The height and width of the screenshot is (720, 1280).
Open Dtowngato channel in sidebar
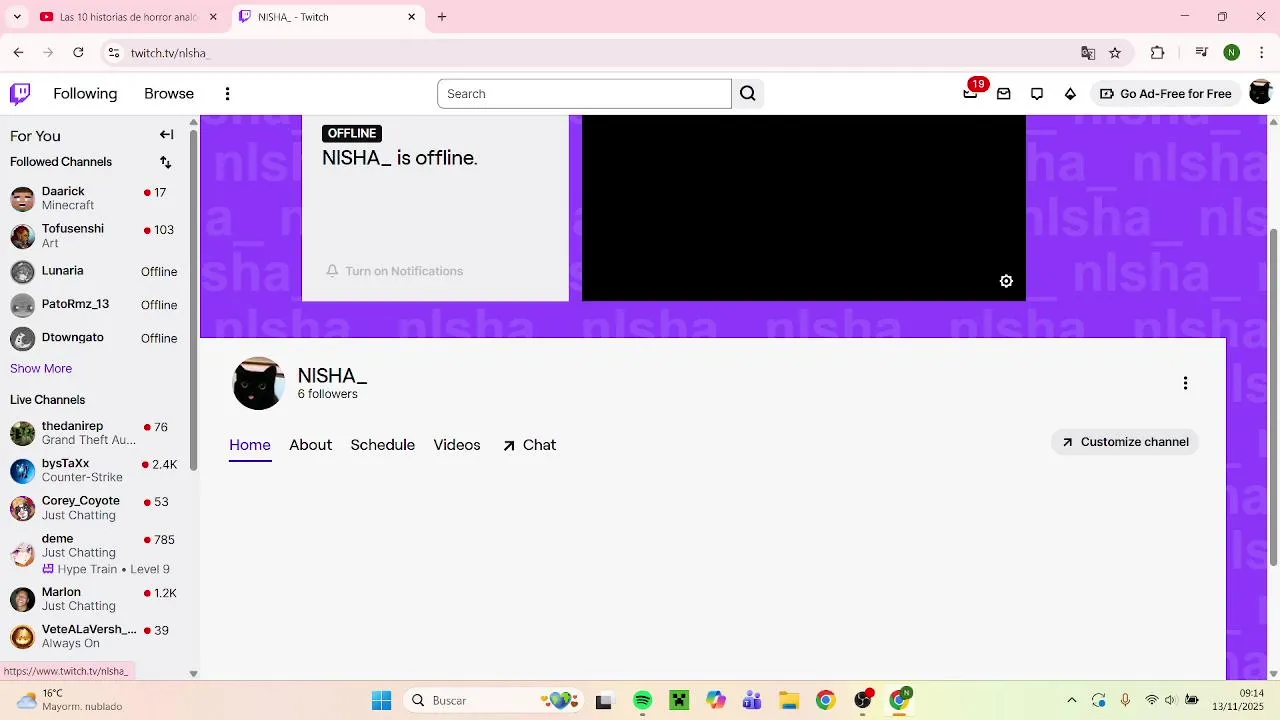coord(94,338)
